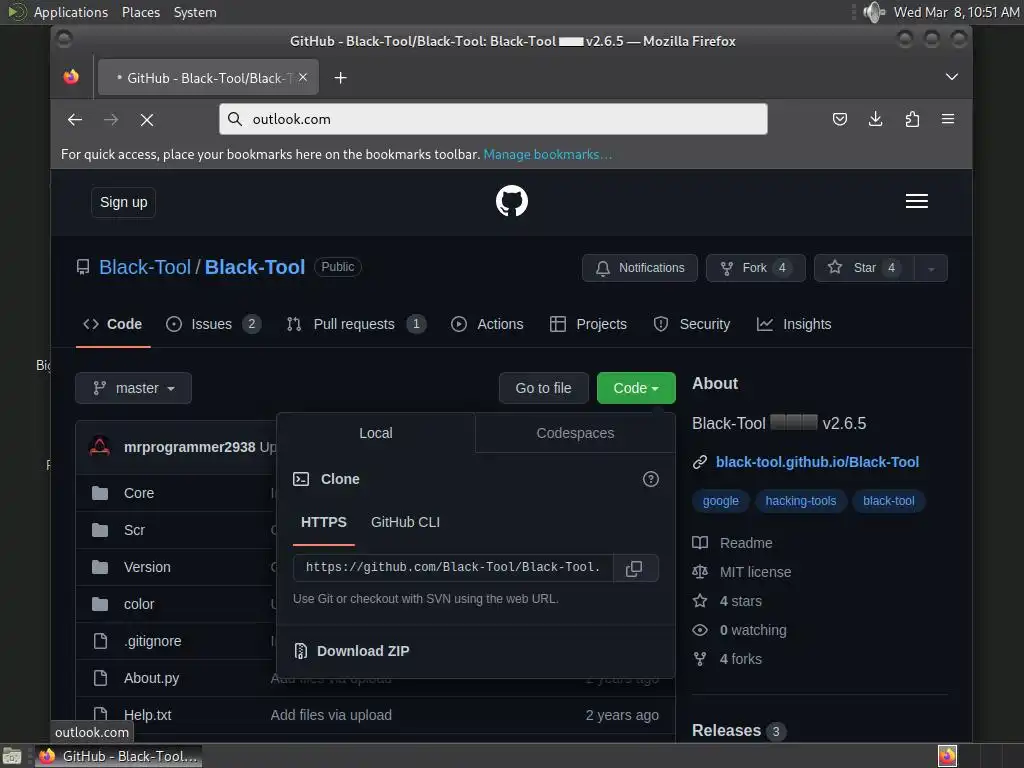Close the GitHub Black-Tool browser tab
The height and width of the screenshot is (768, 1024).
303,77
